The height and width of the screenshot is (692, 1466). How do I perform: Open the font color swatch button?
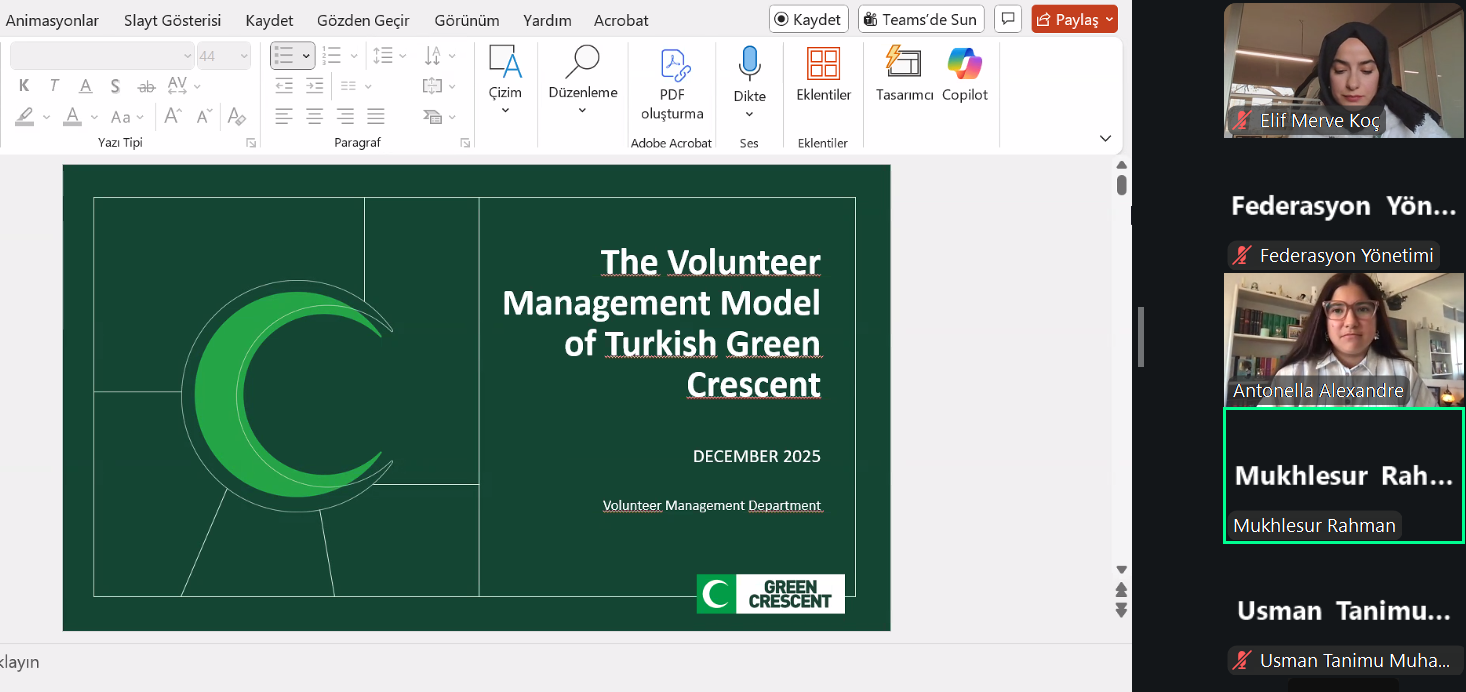click(72, 116)
